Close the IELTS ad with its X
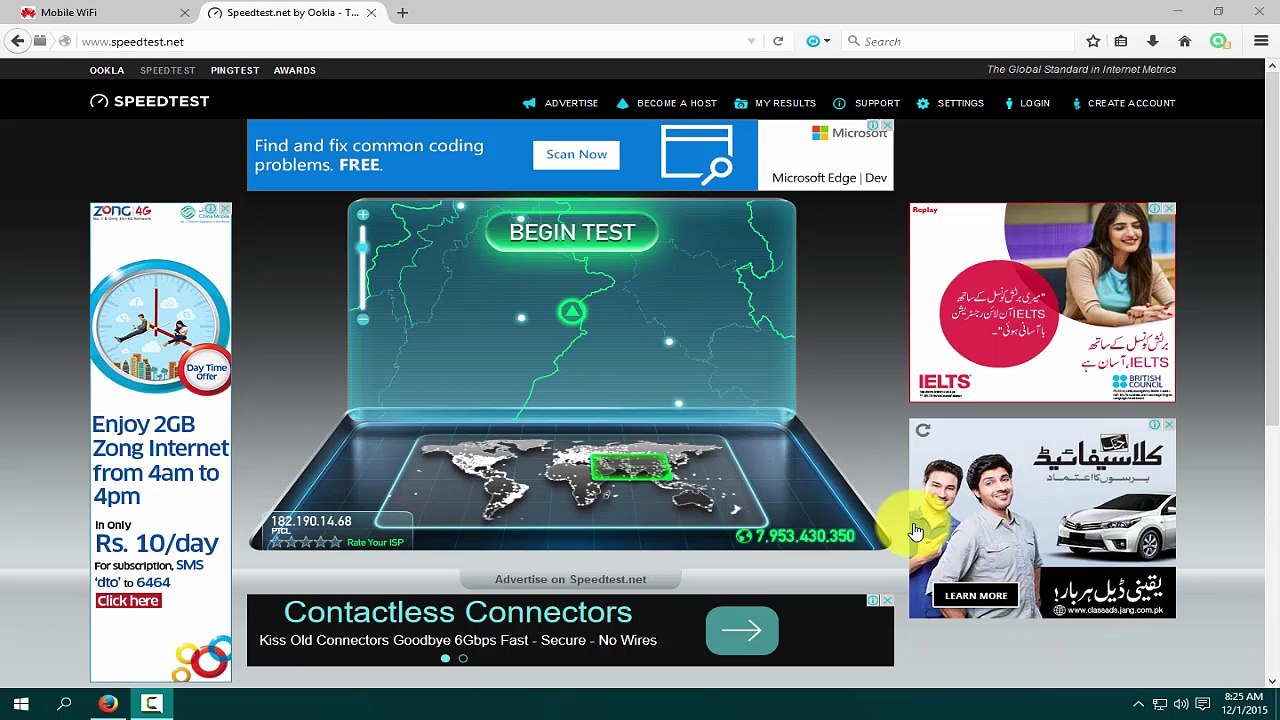 point(1169,209)
